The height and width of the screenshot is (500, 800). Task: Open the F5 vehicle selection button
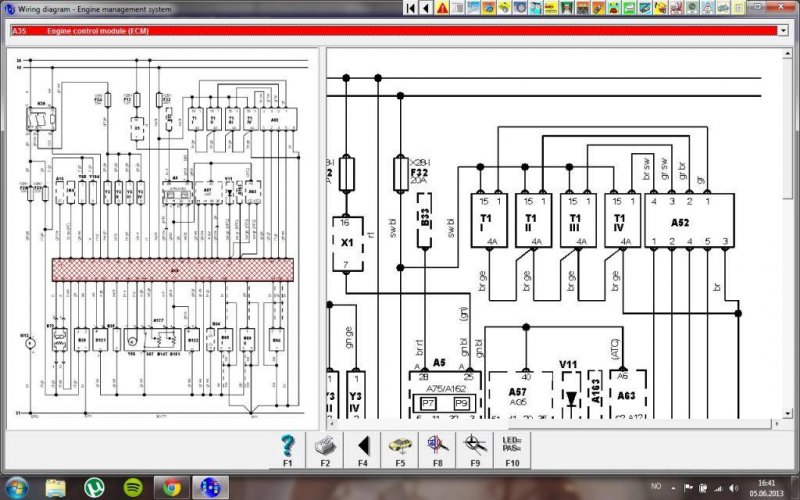click(400, 445)
